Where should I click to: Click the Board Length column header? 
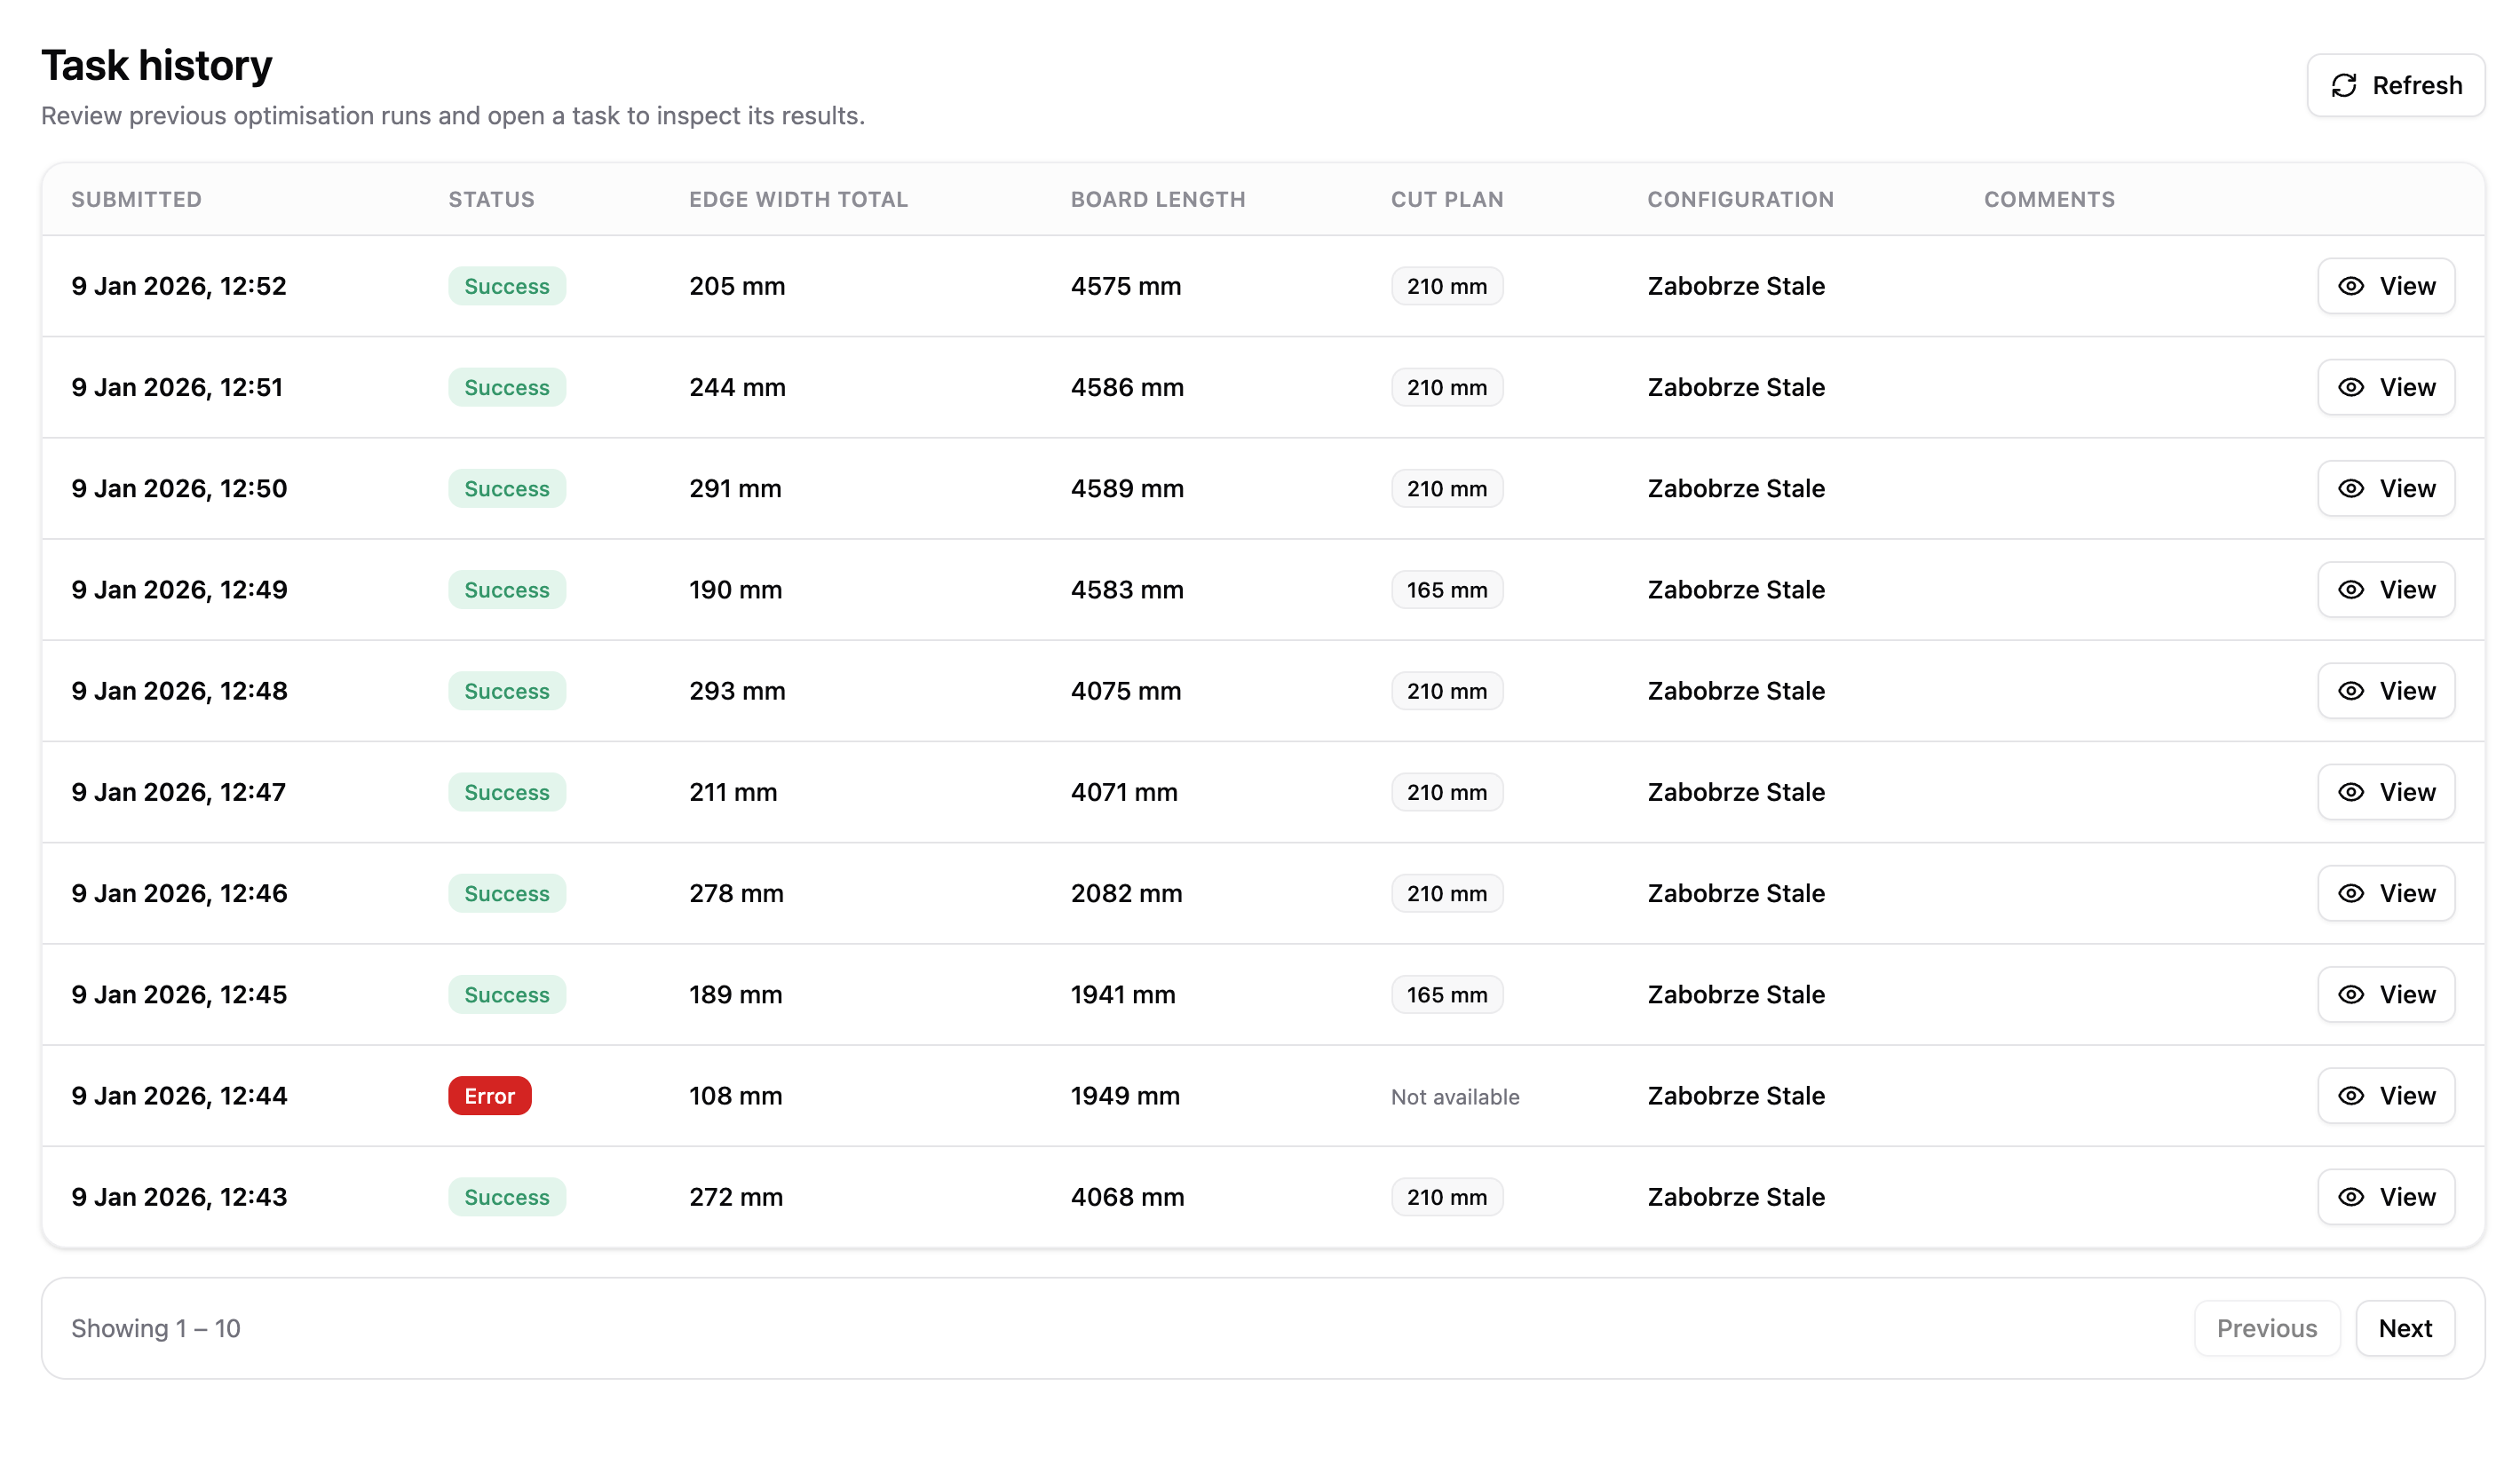point(1157,199)
